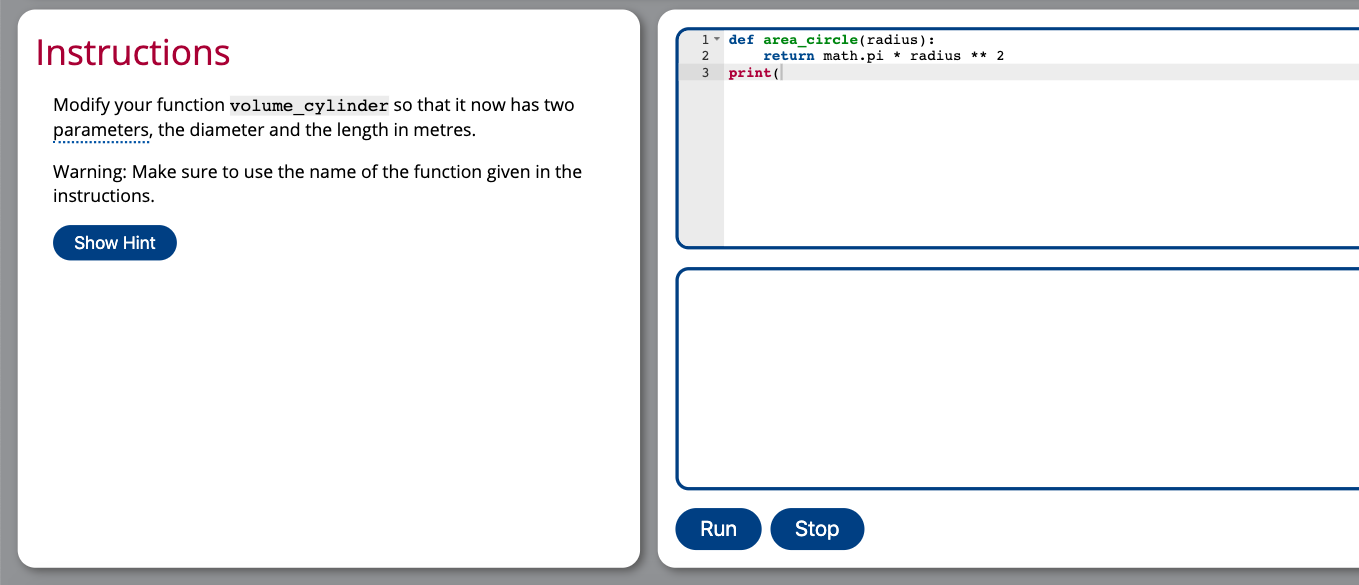Click the volume_cylinder code snippet in instructions
The width and height of the screenshot is (1359, 585).
pos(309,104)
